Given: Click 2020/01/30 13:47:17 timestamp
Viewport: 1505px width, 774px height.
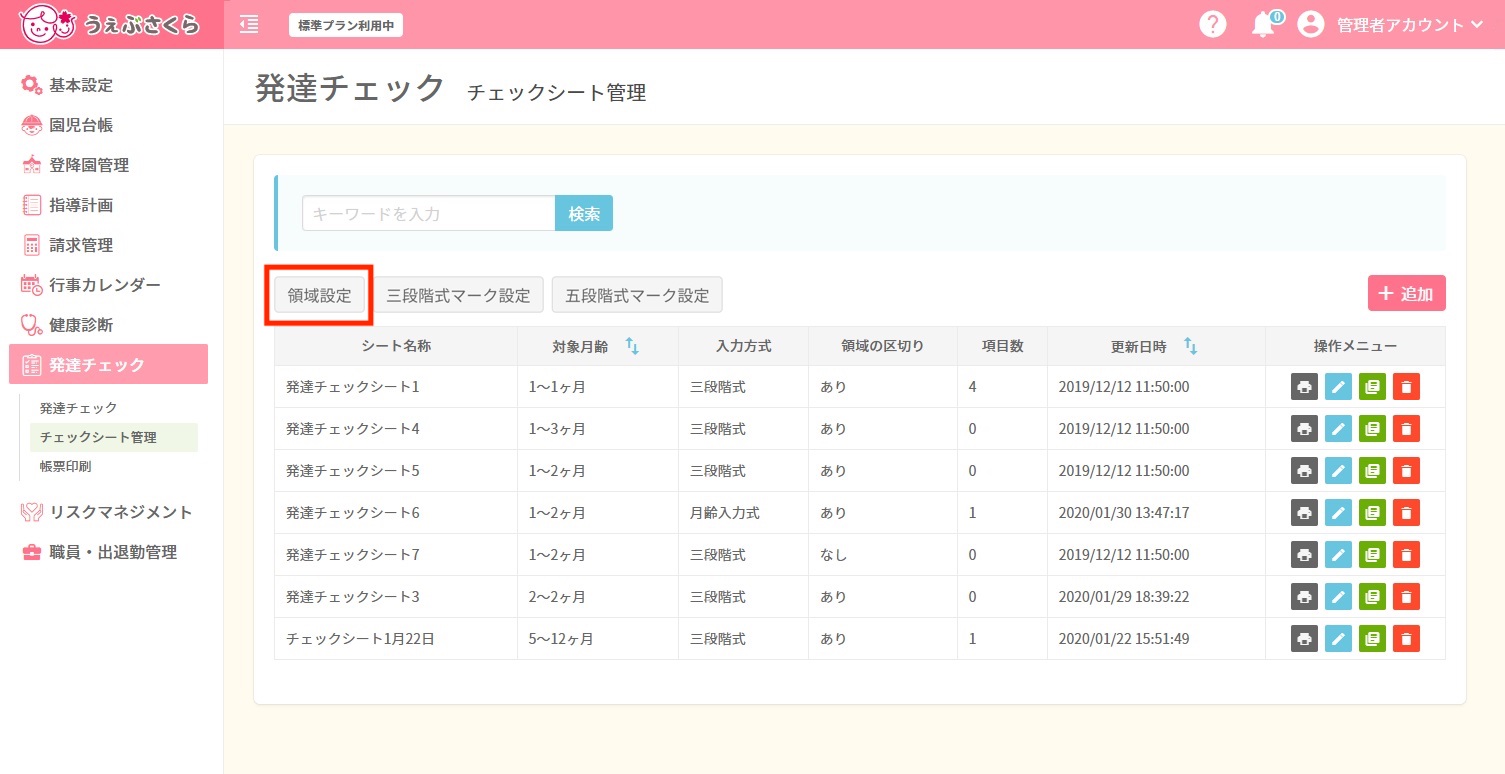Looking at the screenshot, I should [1124, 513].
